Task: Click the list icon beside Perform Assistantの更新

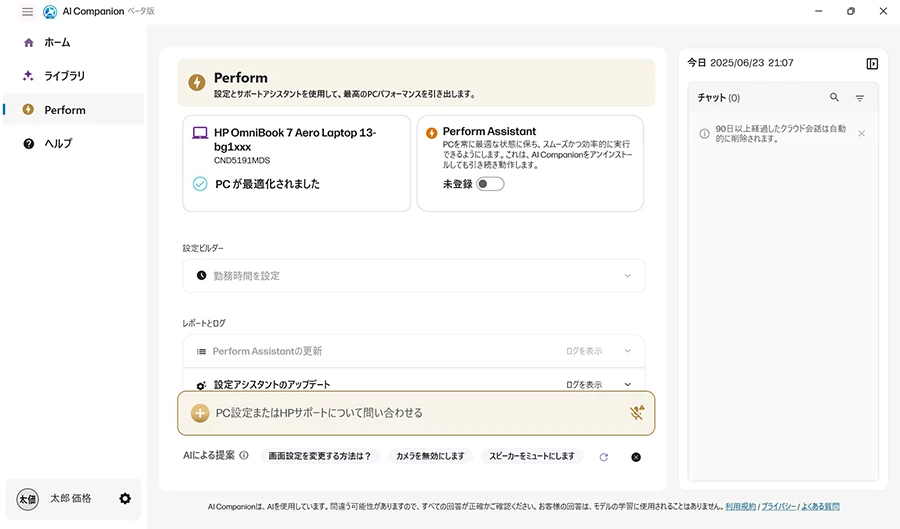Action: (x=201, y=352)
